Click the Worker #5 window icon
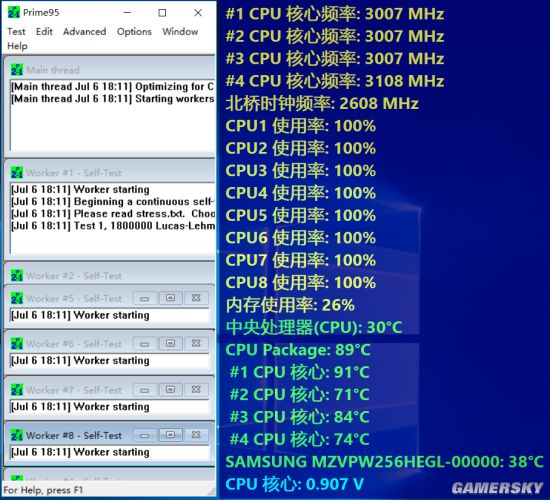Image resolution: width=550 pixels, height=500 pixels. pos(16,298)
